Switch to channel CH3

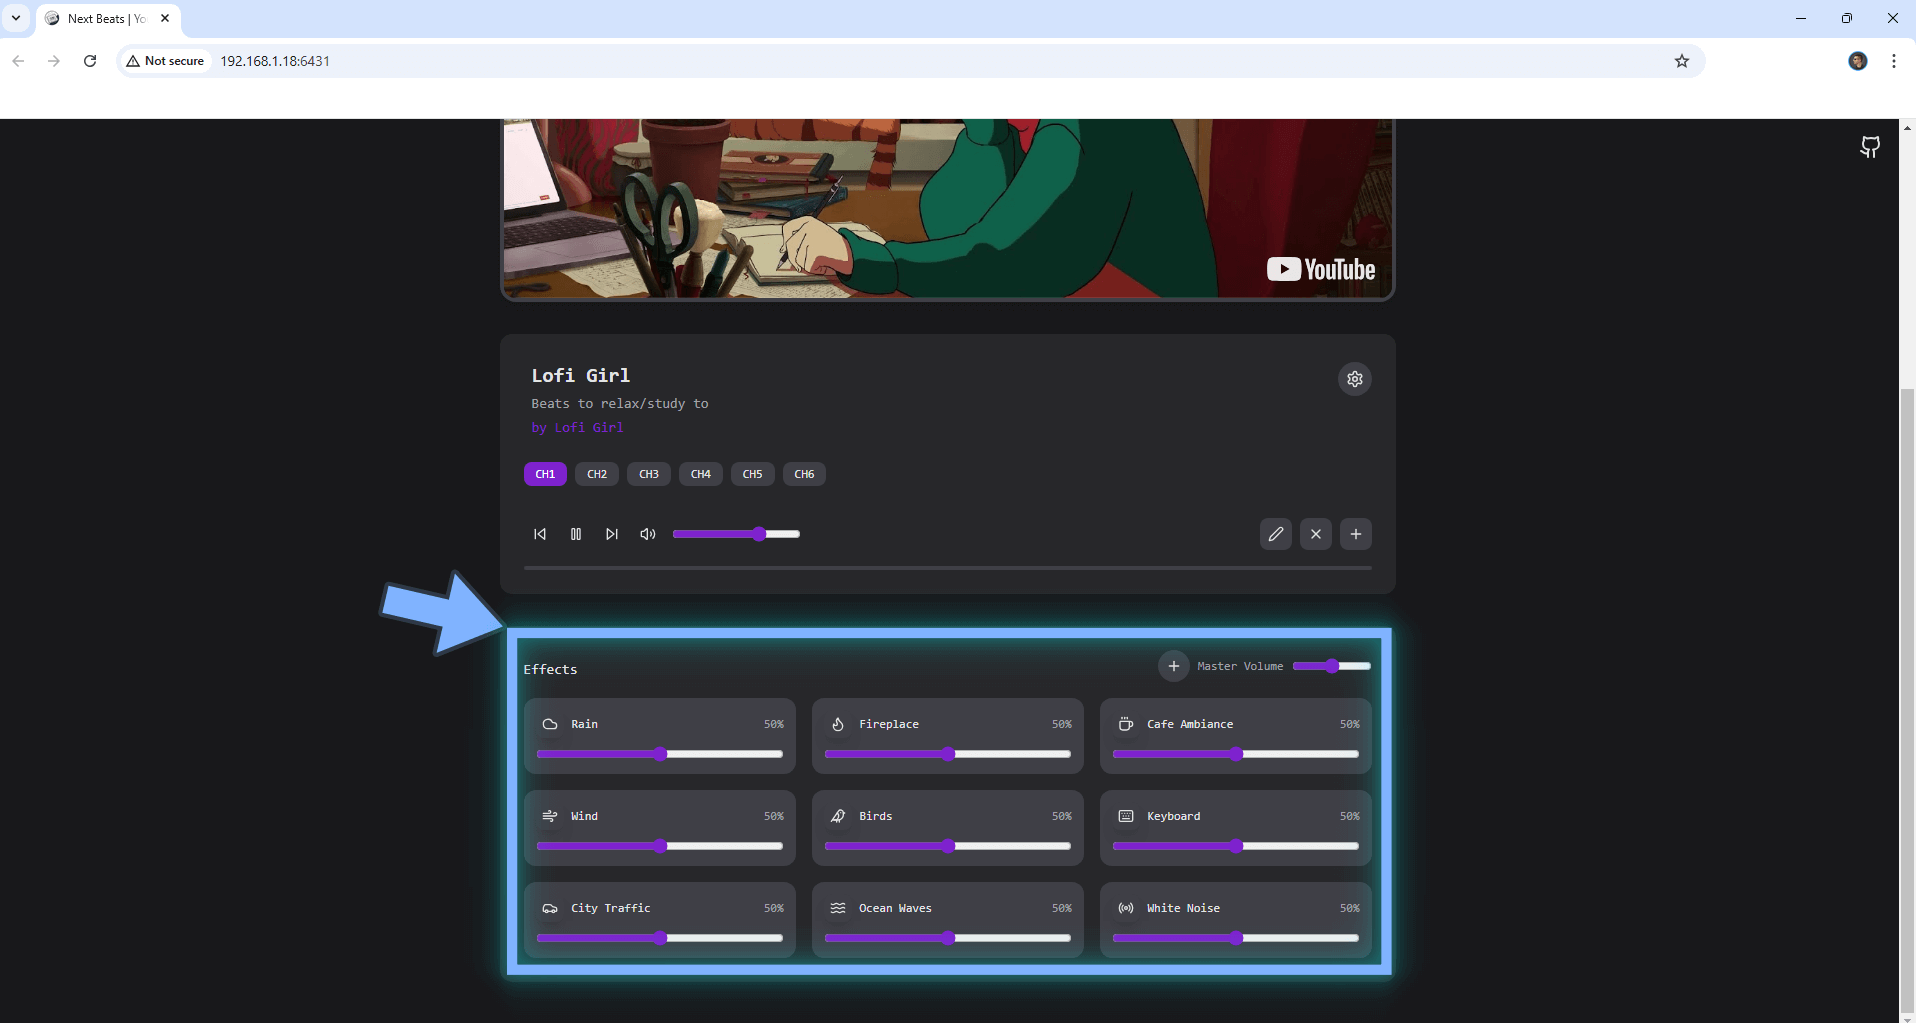click(649, 474)
